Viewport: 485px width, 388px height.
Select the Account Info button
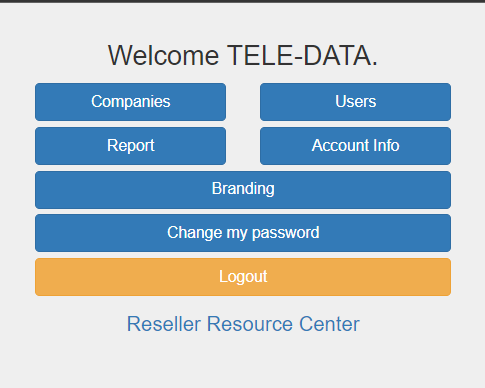point(355,146)
